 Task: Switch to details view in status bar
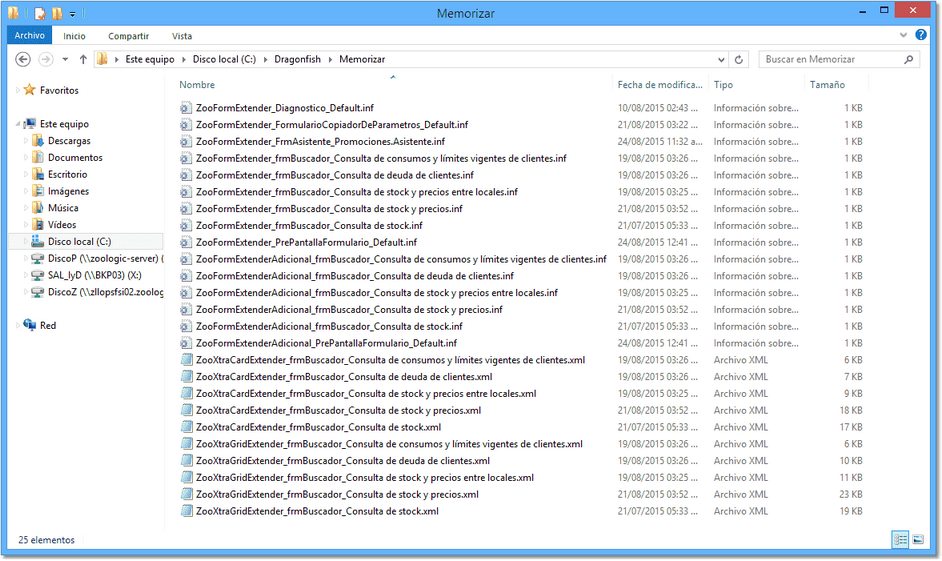[900, 540]
